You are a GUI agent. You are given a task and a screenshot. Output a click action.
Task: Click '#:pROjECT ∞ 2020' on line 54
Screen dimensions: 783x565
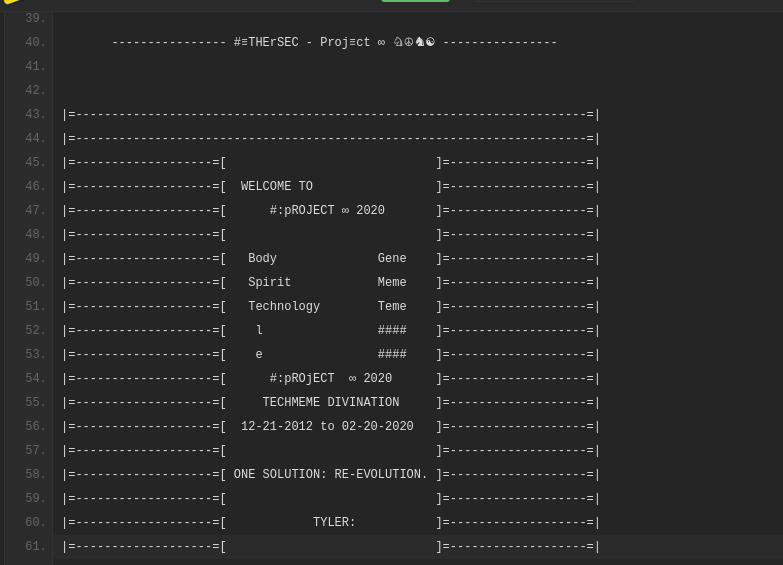click(331, 378)
